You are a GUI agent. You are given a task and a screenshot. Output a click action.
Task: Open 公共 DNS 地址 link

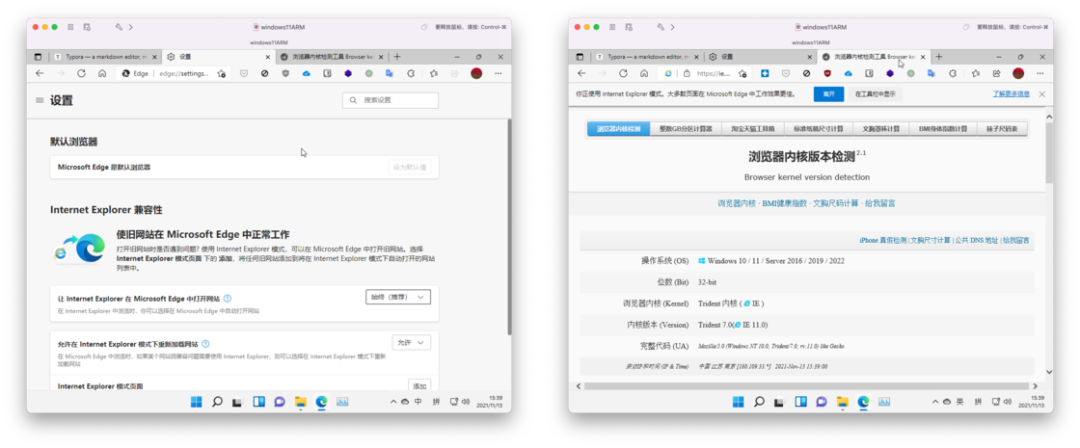pyautogui.click(x=976, y=241)
